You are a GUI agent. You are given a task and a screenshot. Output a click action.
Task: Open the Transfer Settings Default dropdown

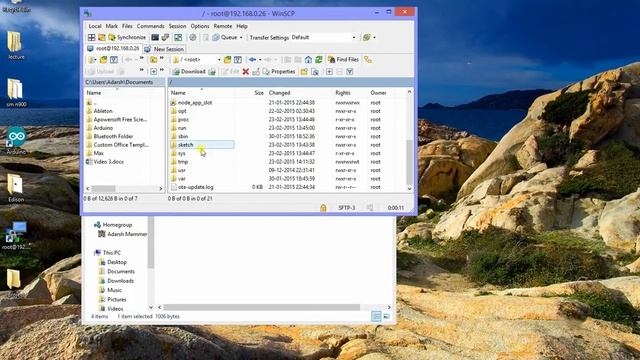[x=324, y=38]
